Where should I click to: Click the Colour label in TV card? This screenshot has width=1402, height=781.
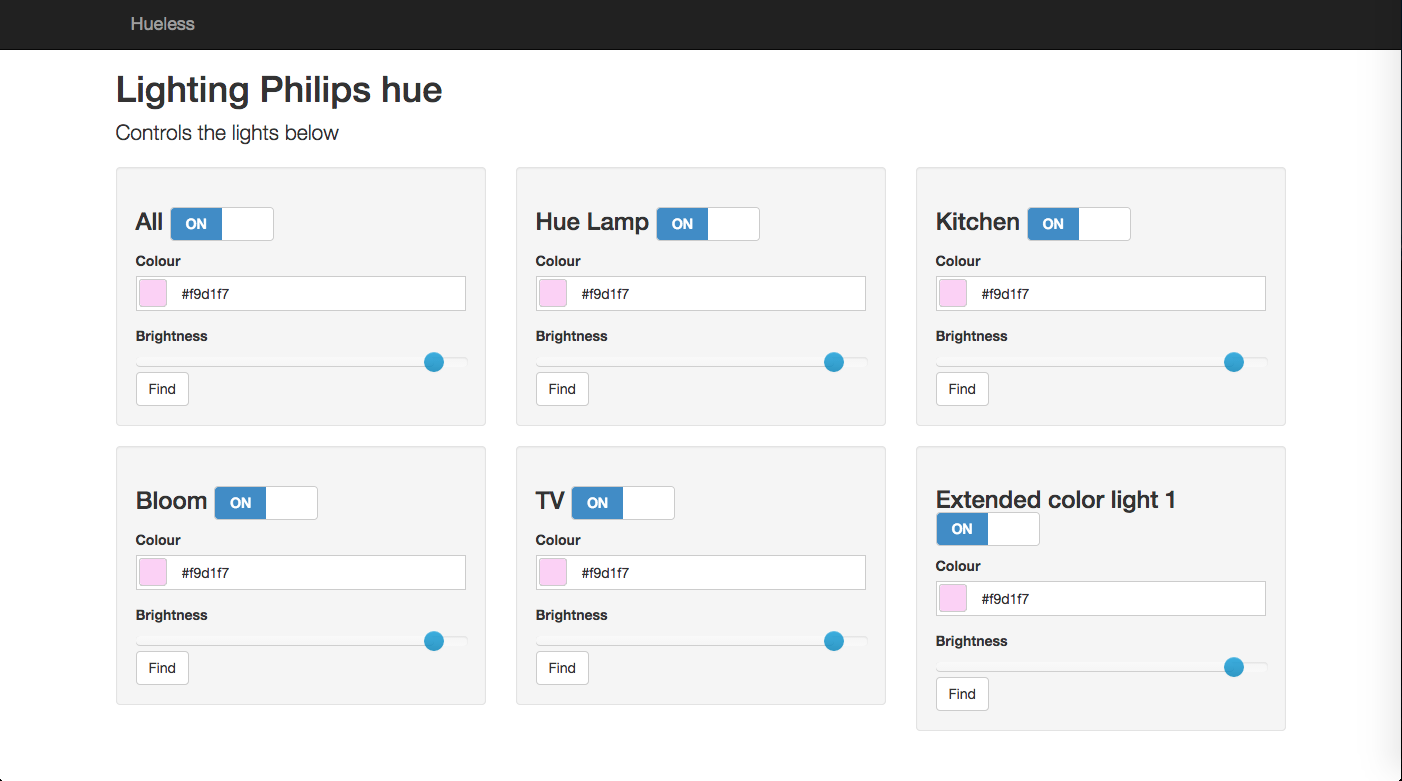coord(558,540)
